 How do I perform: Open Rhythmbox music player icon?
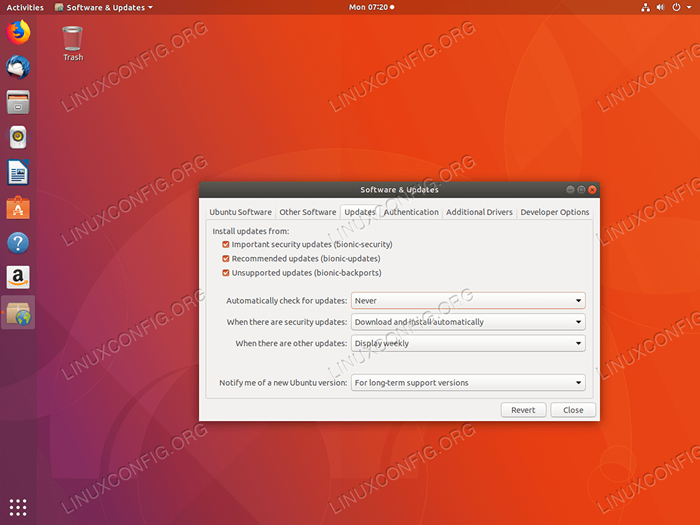18,137
